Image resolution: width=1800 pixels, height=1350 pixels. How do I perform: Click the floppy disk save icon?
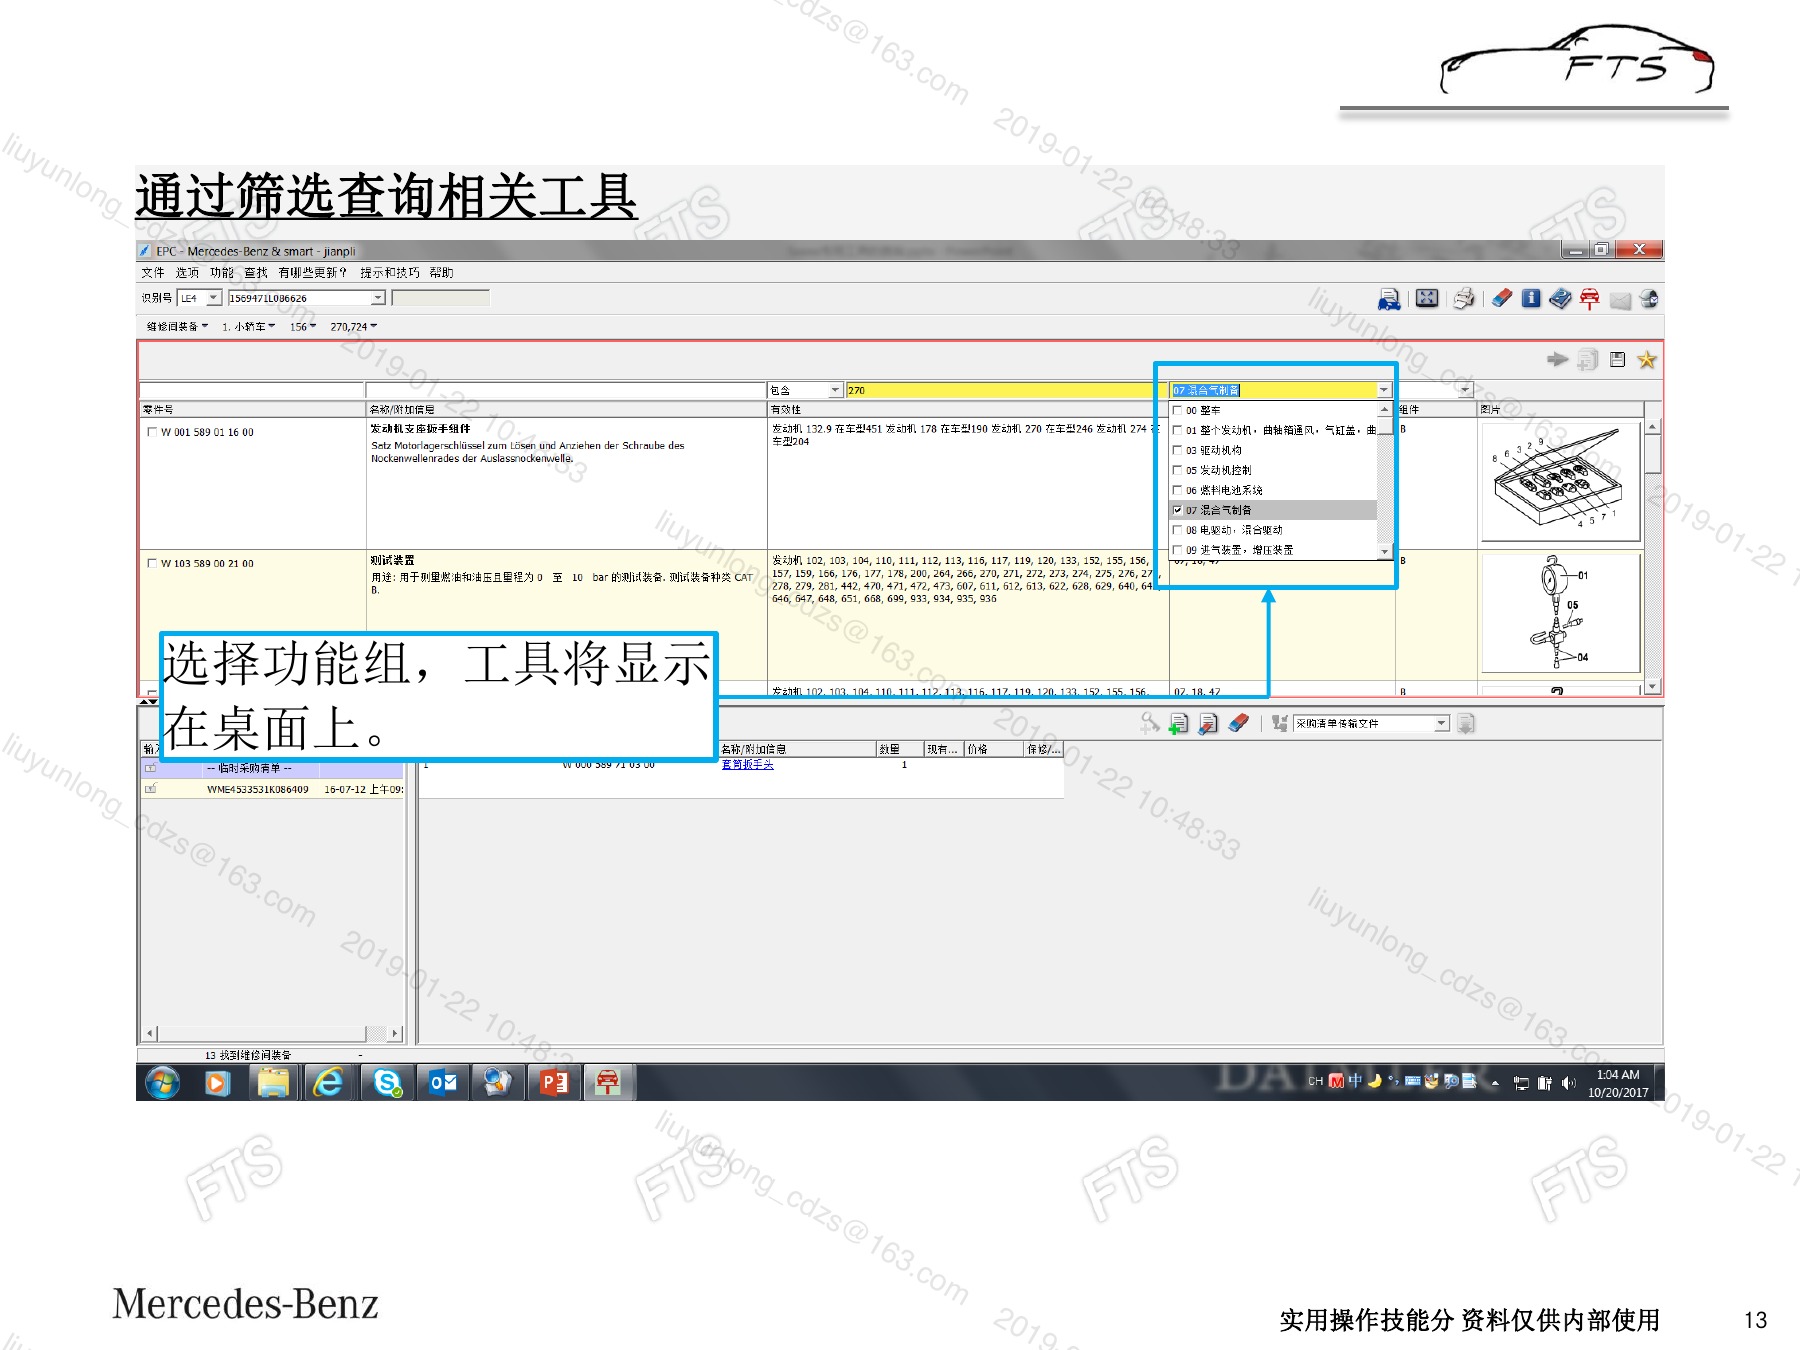point(1618,359)
